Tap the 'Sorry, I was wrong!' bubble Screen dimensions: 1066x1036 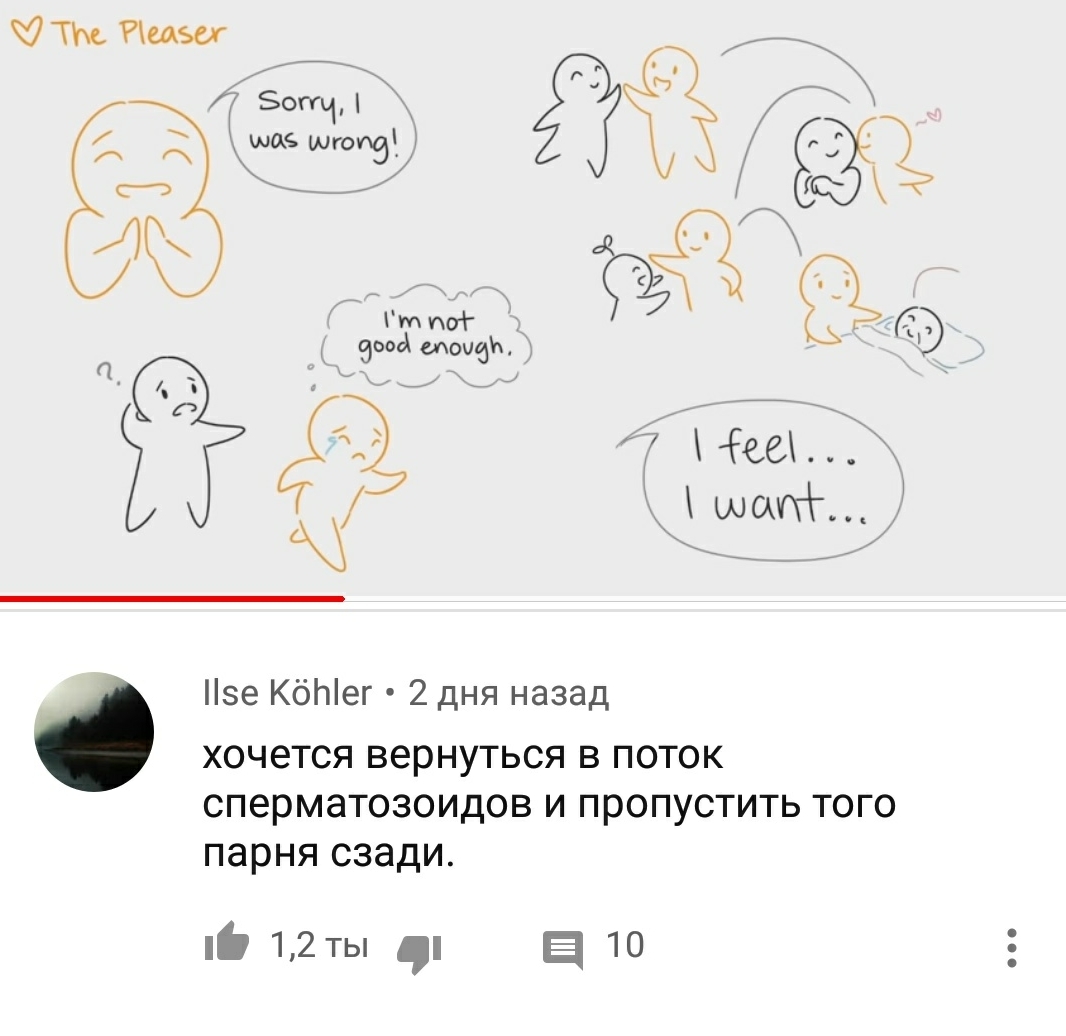318,127
